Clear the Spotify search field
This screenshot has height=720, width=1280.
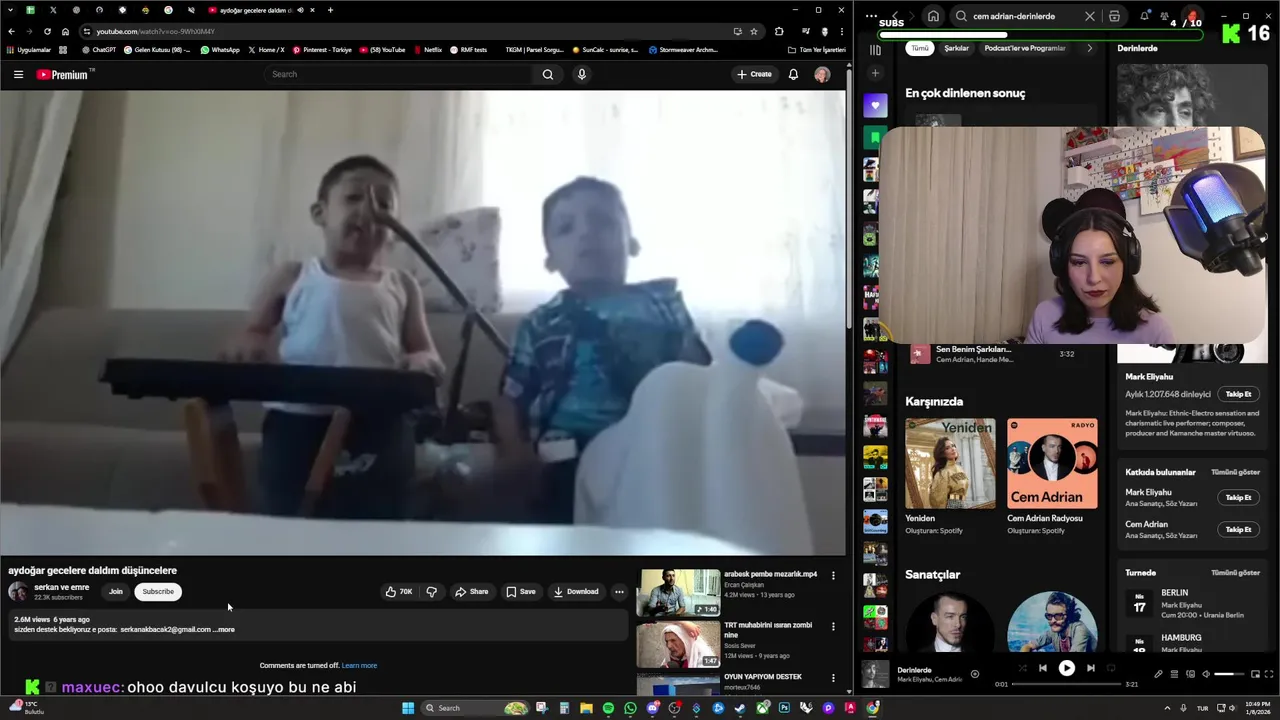(1090, 16)
